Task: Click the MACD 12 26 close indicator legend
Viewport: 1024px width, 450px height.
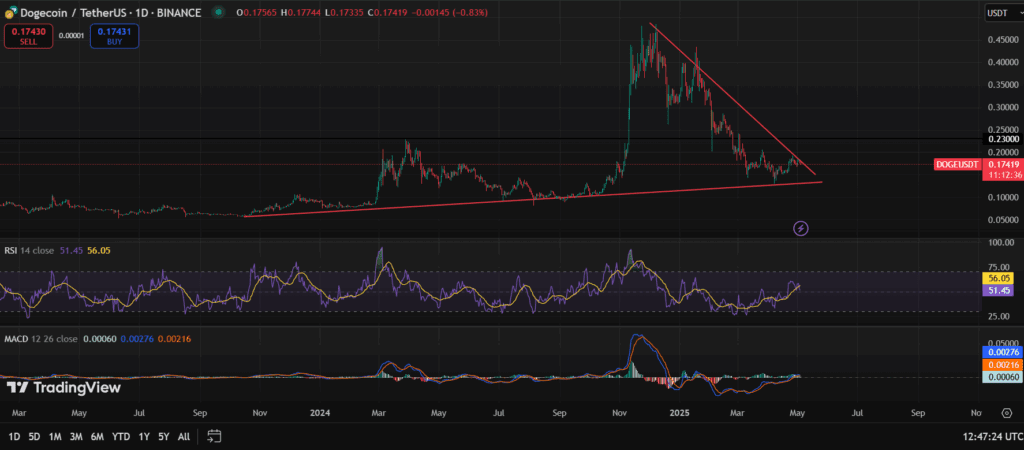Action: [x=40, y=339]
